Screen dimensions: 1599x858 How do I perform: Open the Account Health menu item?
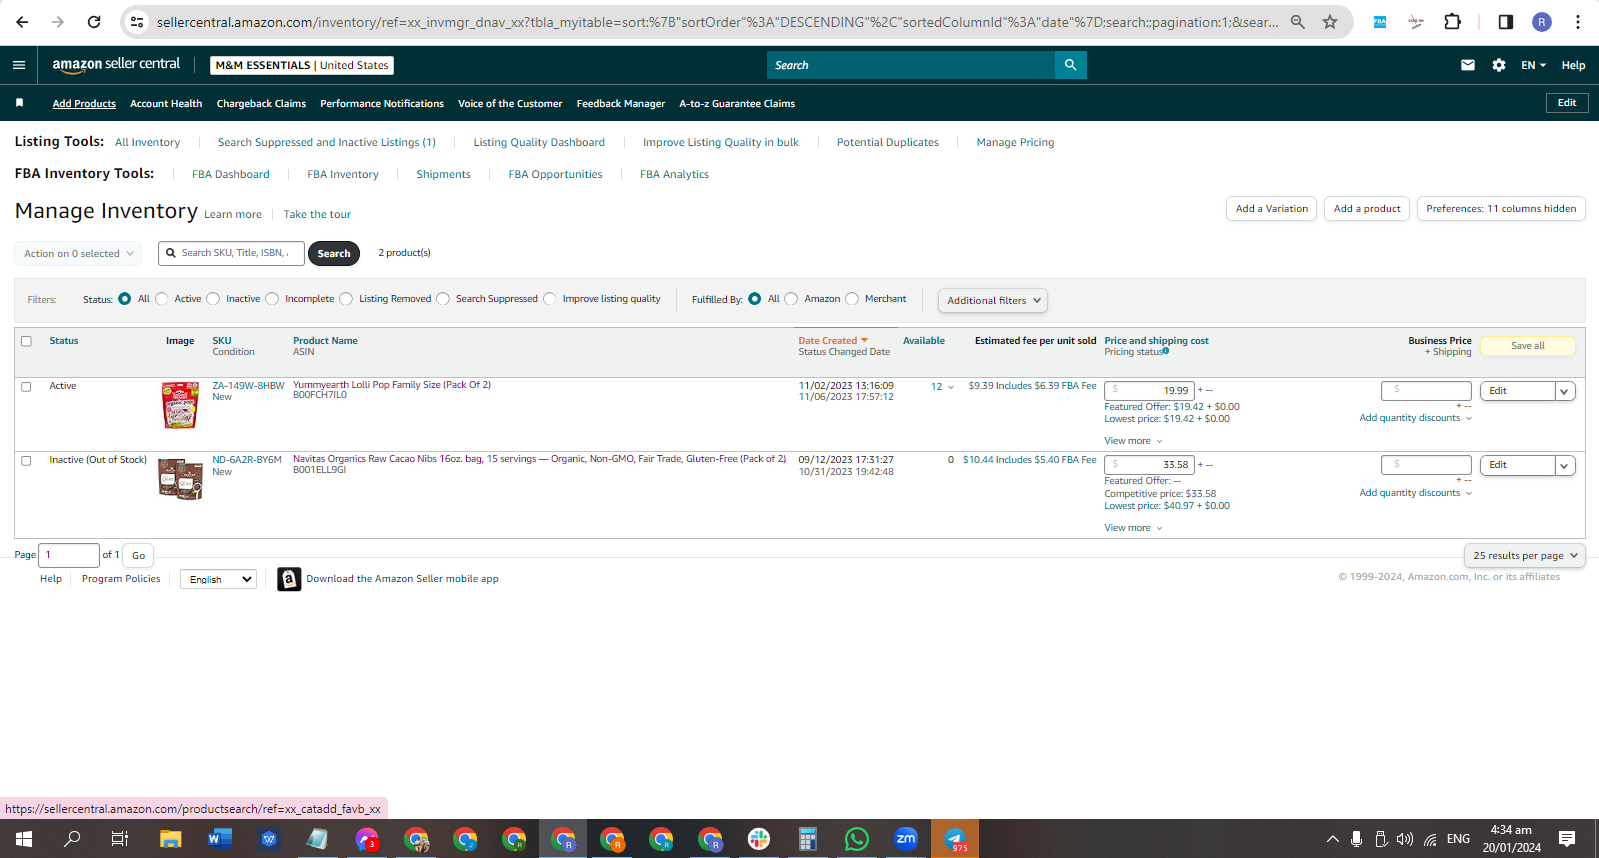pos(166,104)
